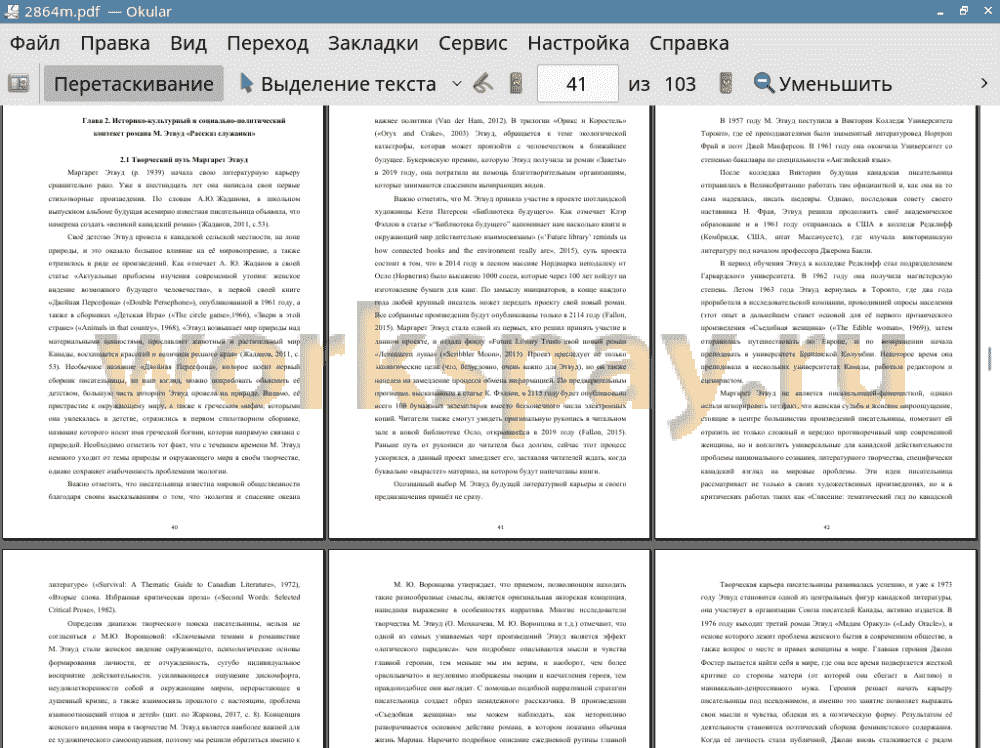Open the Переход menu
Screen dimensions: 1000x748
267,43
